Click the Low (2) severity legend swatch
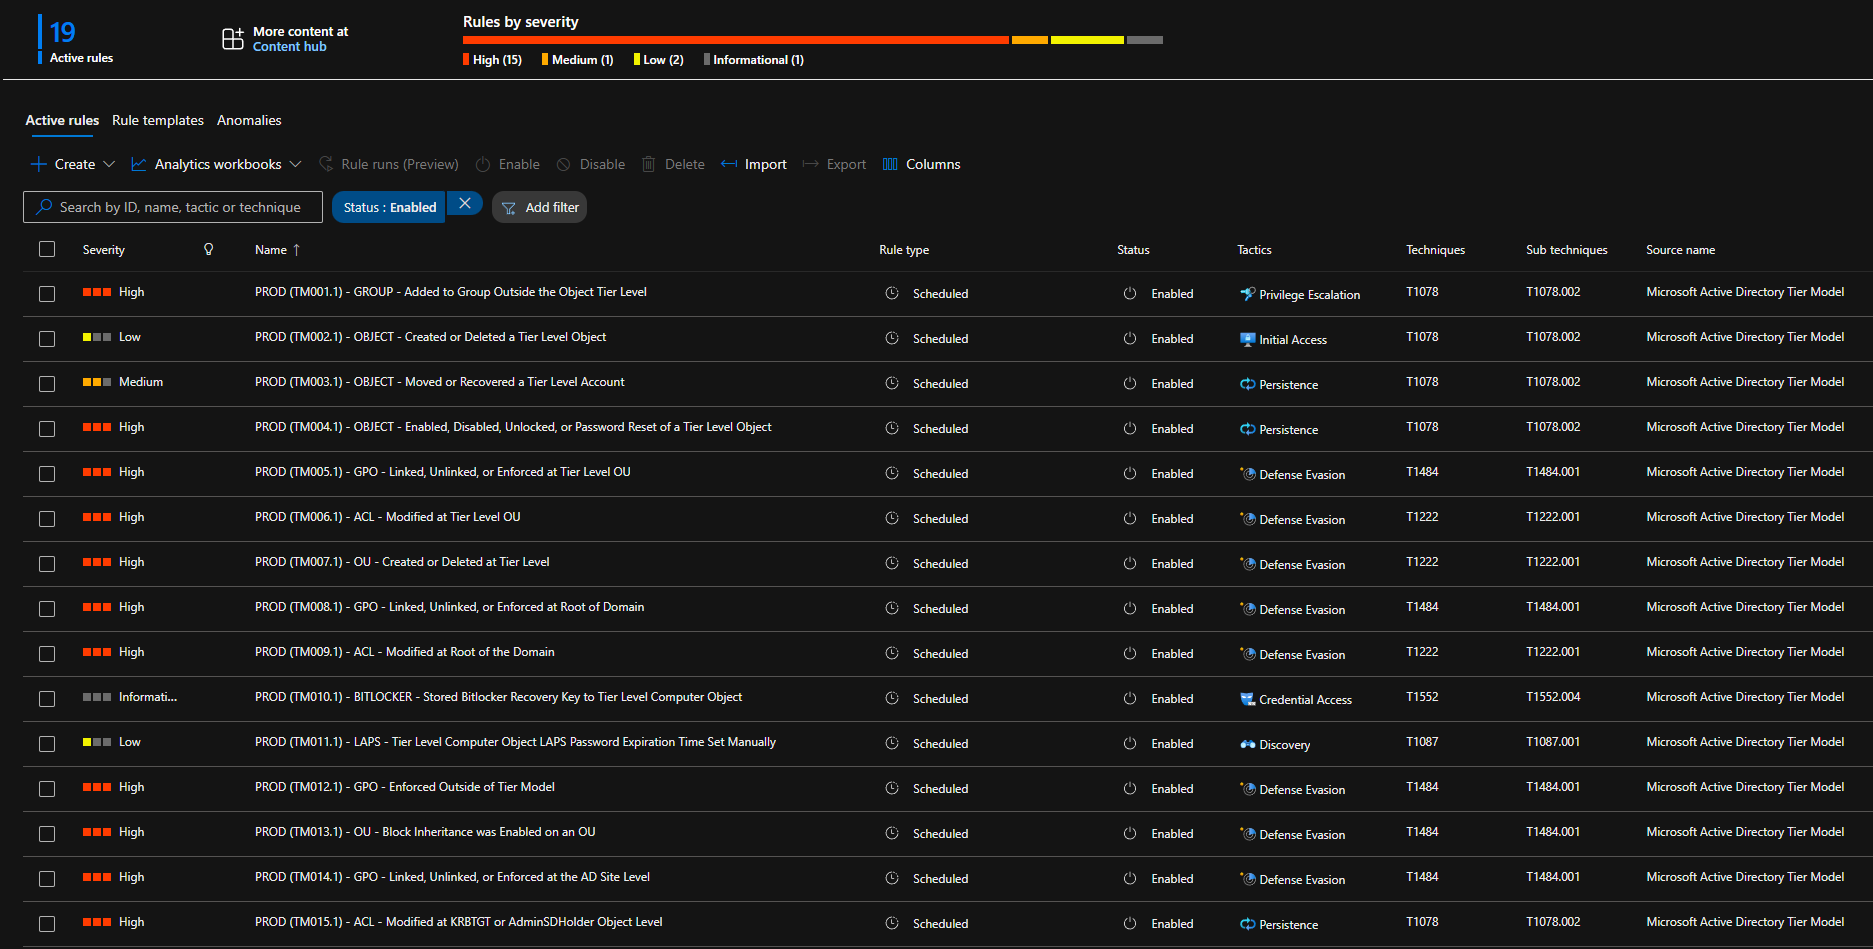Screen dimensions: 1873x949 tap(637, 60)
